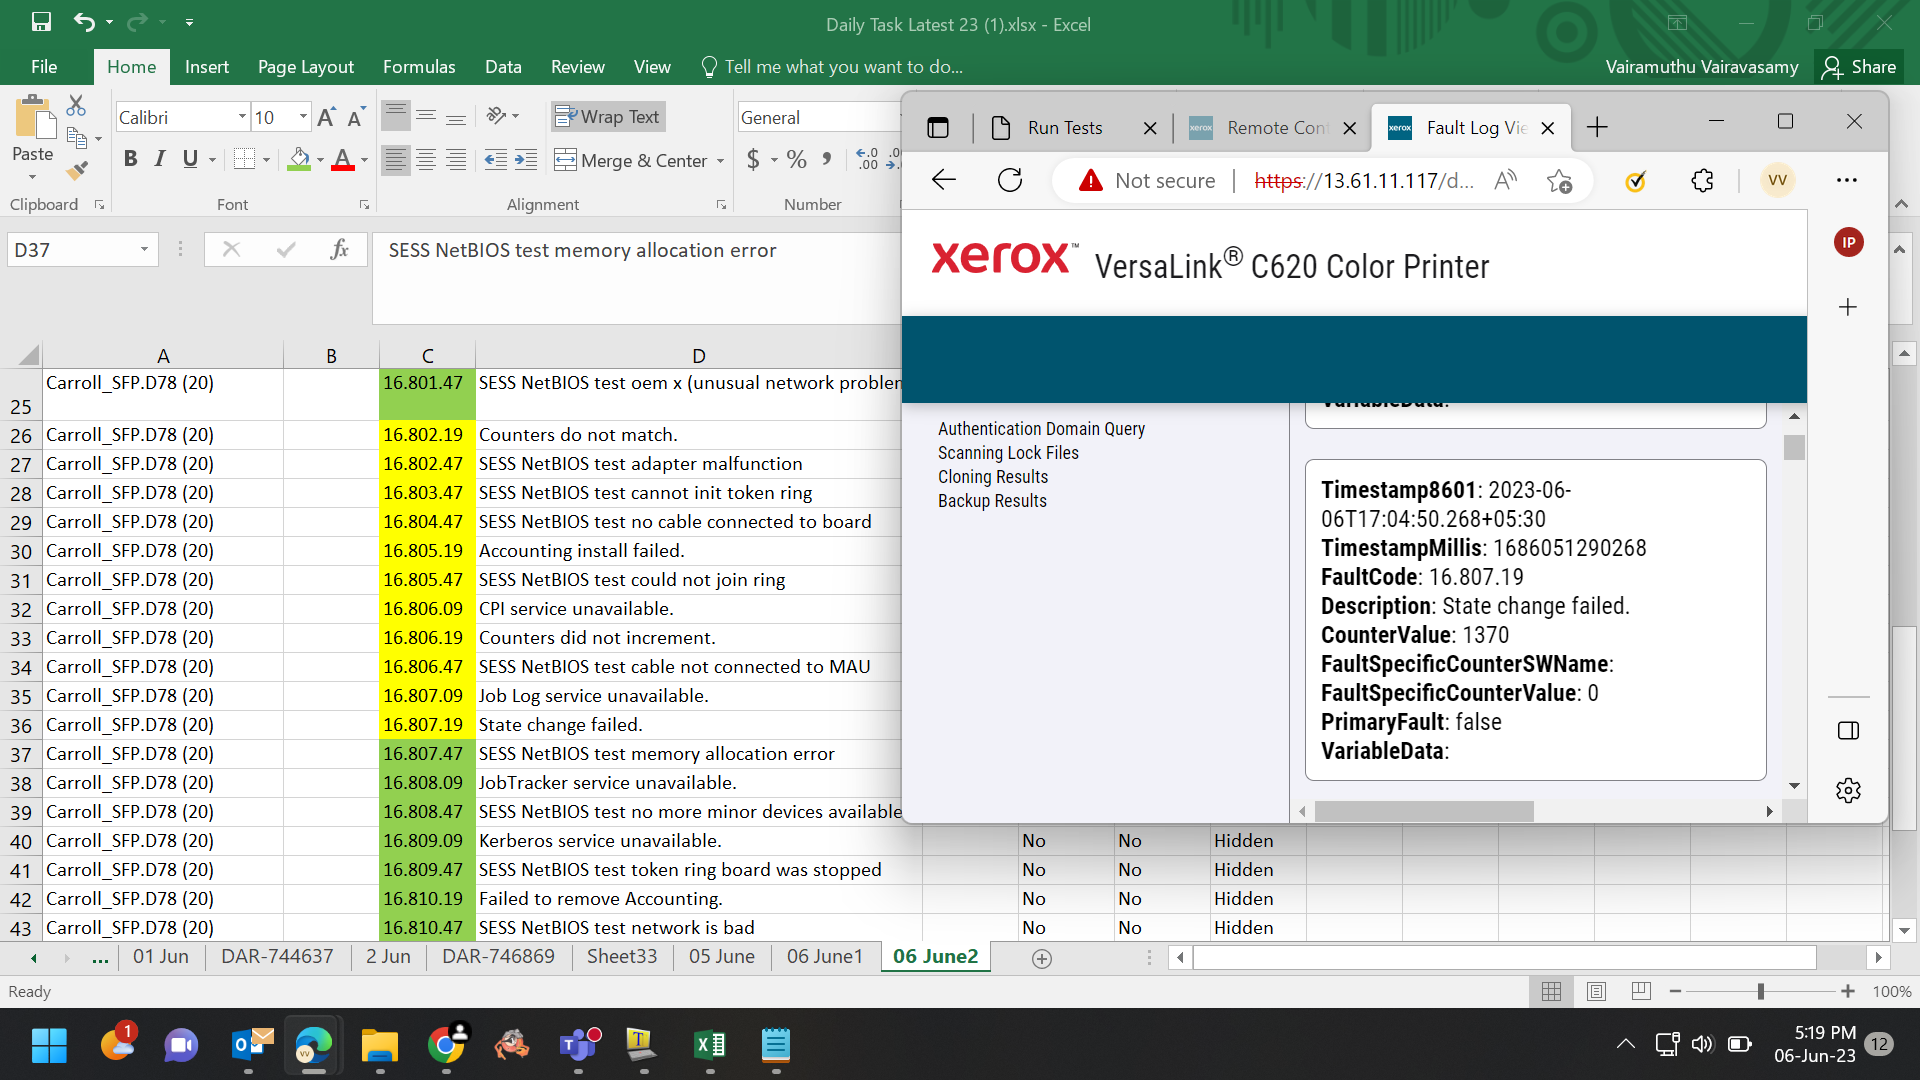Viewport: 1920px width, 1080px height.
Task: Click the Percent Style icon
Action: click(x=796, y=159)
